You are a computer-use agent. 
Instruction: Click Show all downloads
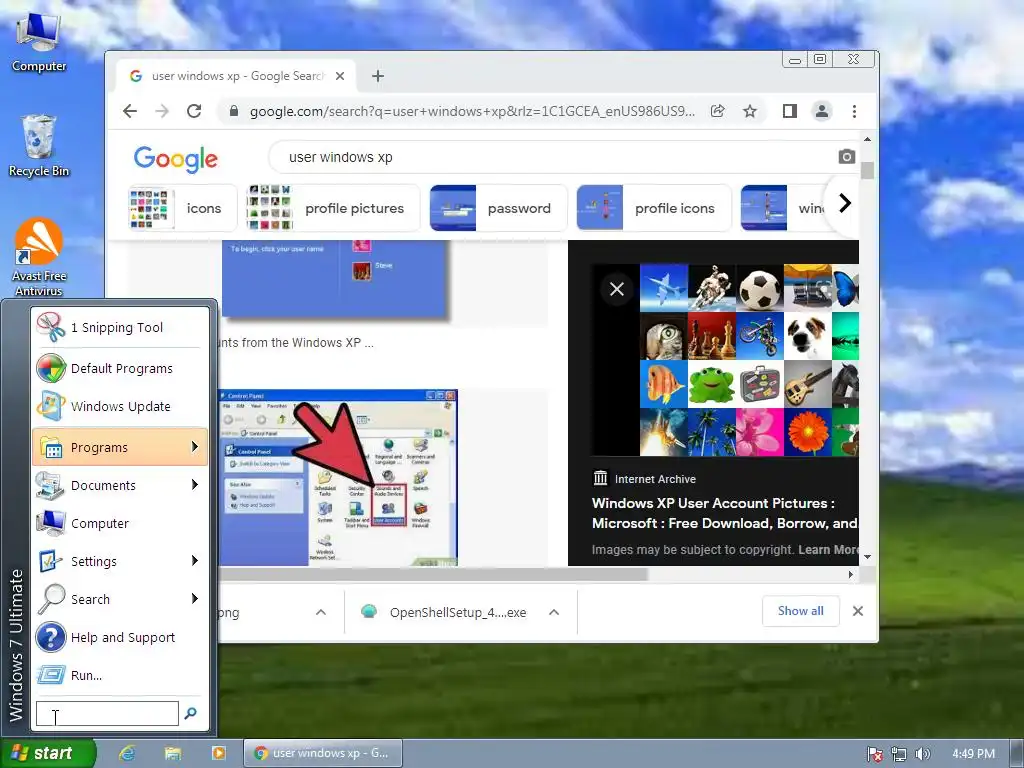click(801, 611)
